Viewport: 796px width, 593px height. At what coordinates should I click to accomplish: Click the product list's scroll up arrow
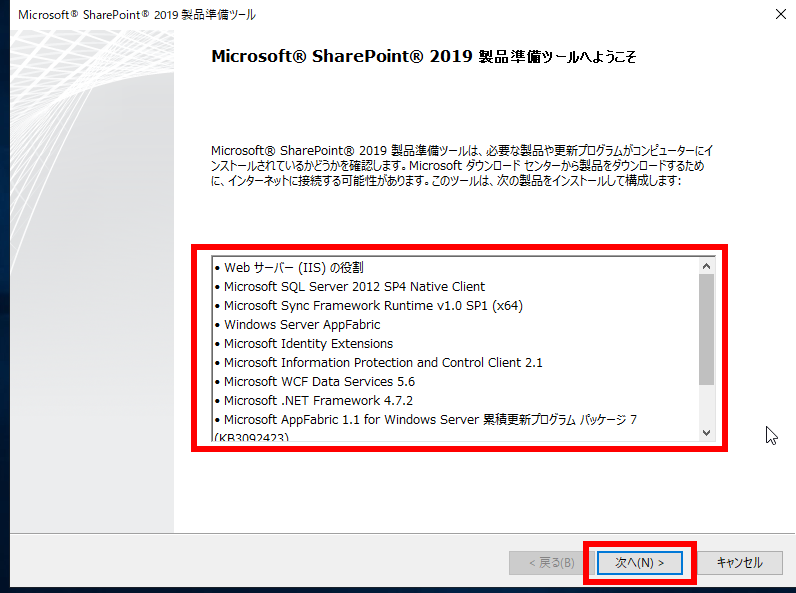706,267
